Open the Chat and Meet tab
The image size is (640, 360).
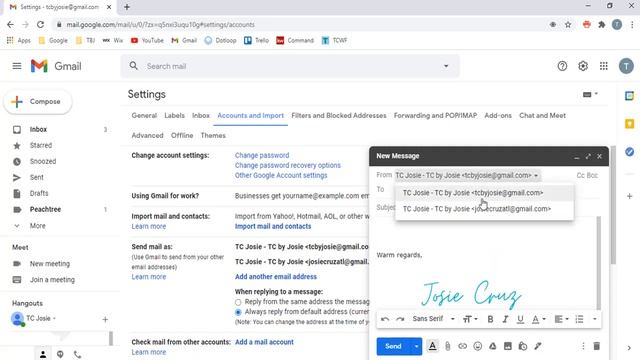pyautogui.click(x=542, y=116)
